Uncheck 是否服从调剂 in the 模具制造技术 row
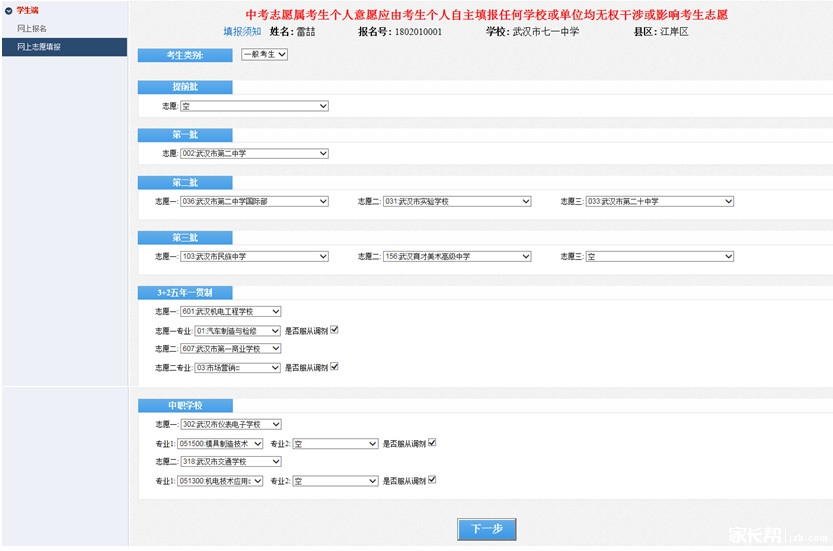 point(432,443)
